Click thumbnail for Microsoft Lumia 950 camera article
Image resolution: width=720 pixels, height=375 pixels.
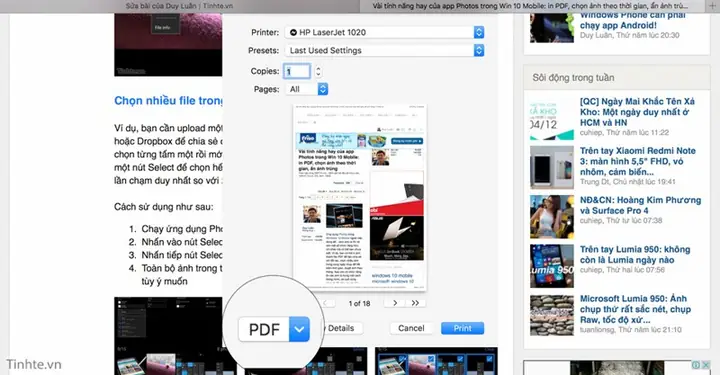(x=551, y=315)
